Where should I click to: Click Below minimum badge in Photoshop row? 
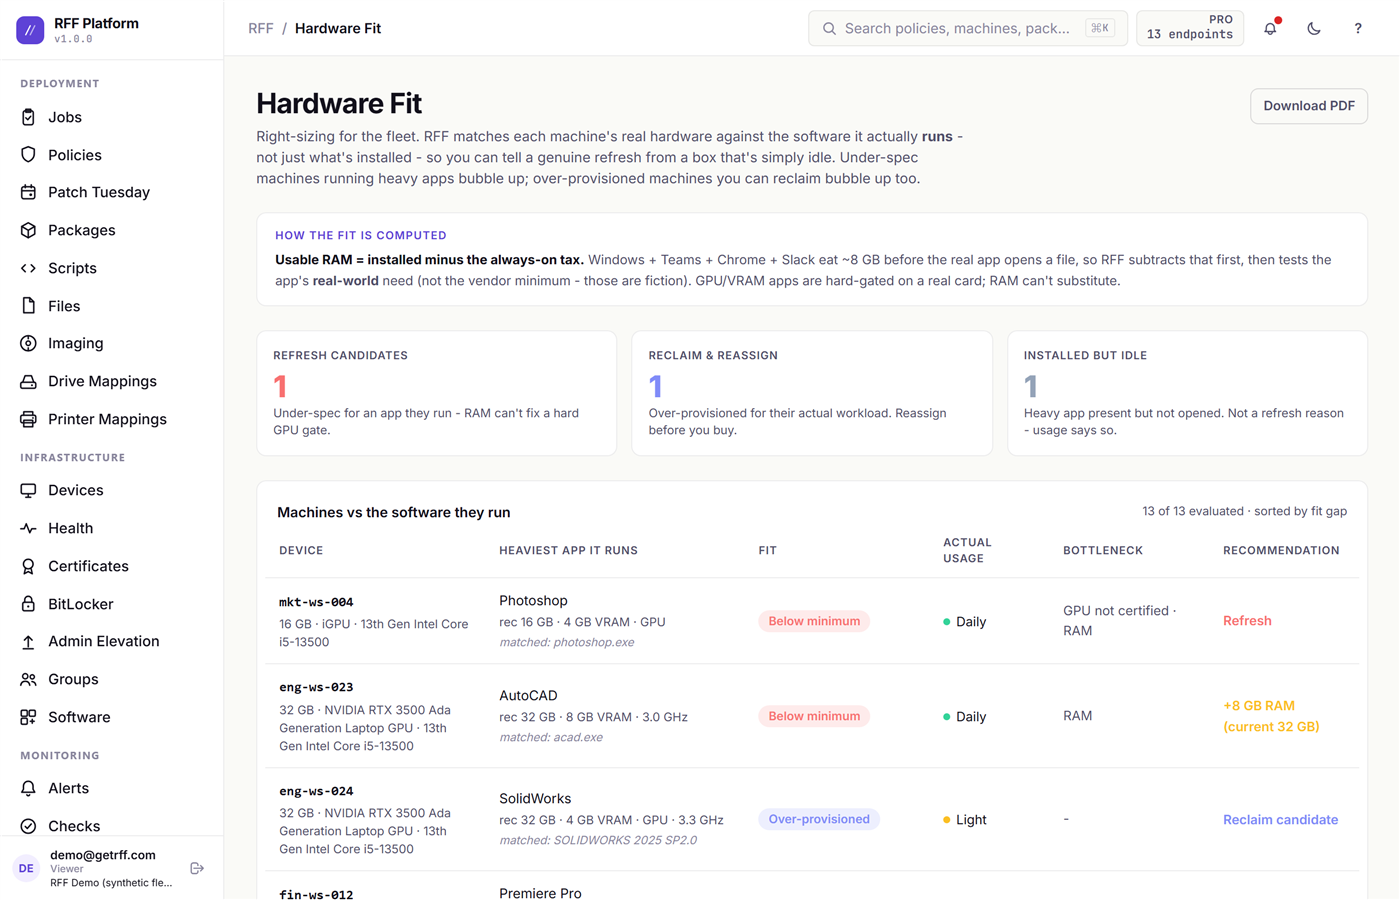pyautogui.click(x=814, y=621)
